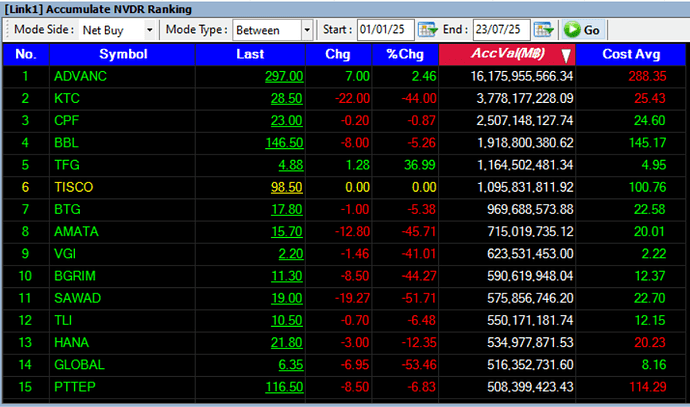The image size is (690, 407).
Task: Open last price link 297.00
Action: (x=284, y=77)
